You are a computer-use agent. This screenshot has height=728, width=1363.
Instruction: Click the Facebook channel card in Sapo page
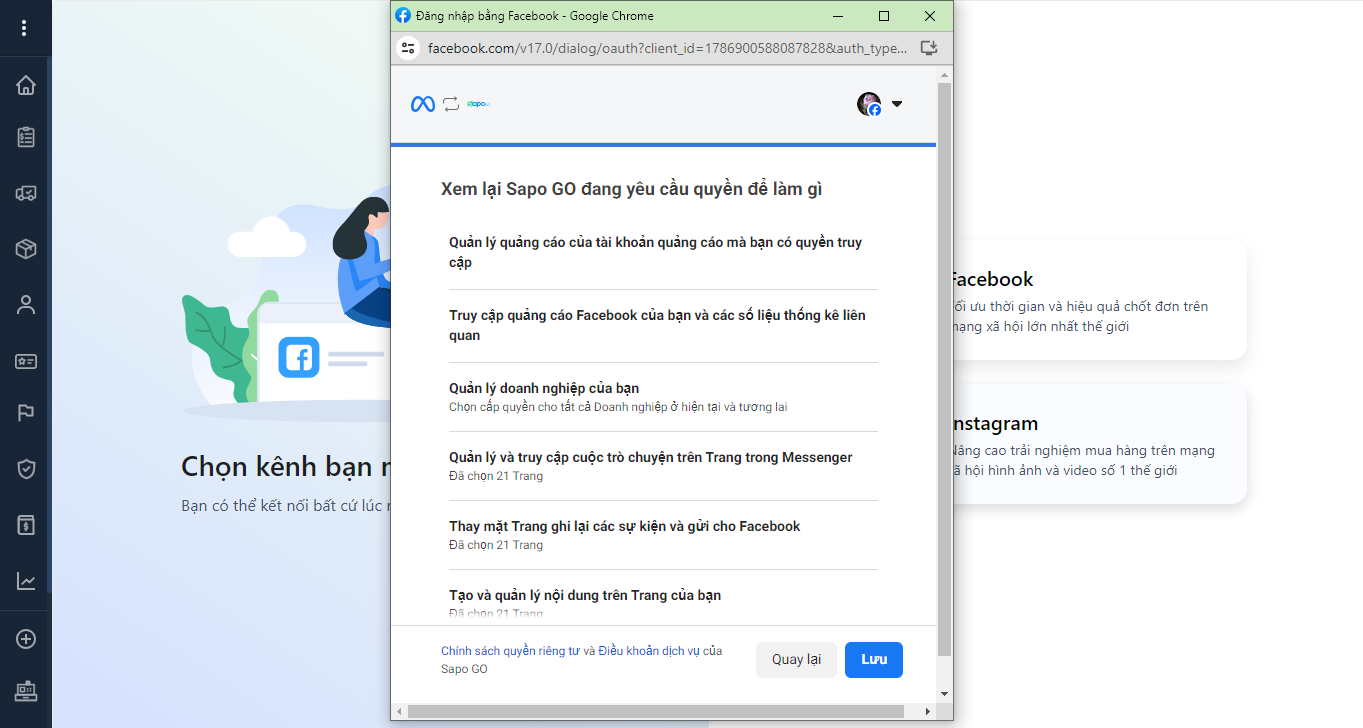(x=1100, y=300)
